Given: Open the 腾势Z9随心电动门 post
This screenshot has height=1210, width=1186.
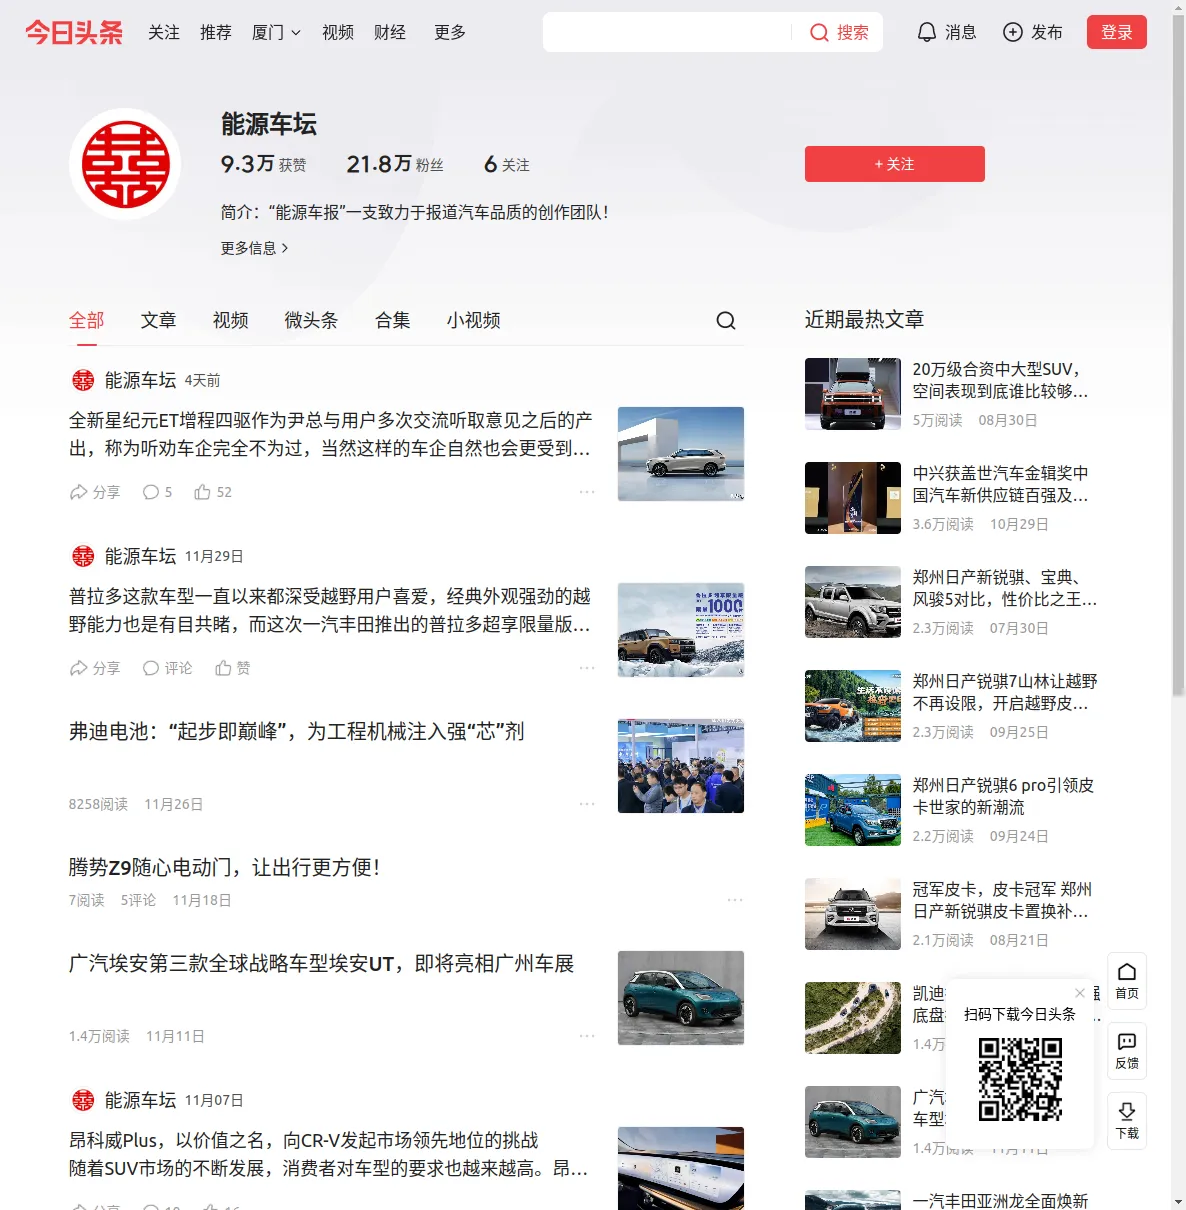Looking at the screenshot, I should click(225, 868).
